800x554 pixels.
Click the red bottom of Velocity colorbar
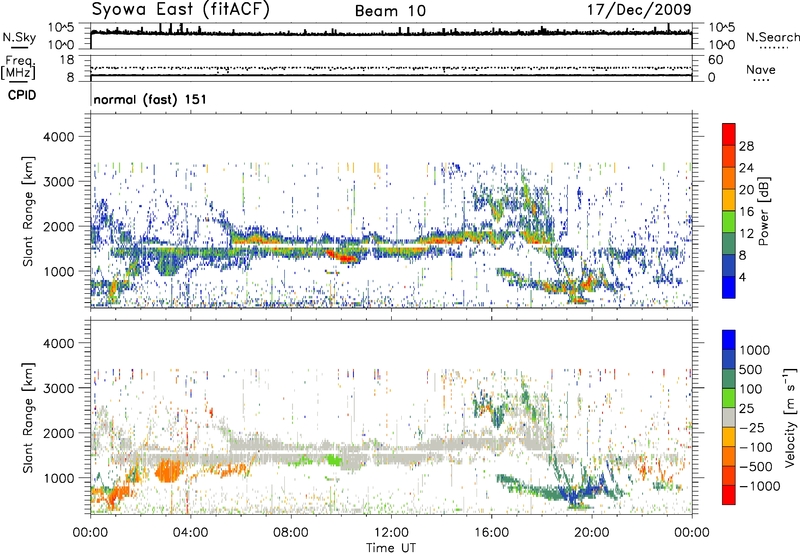(729, 495)
